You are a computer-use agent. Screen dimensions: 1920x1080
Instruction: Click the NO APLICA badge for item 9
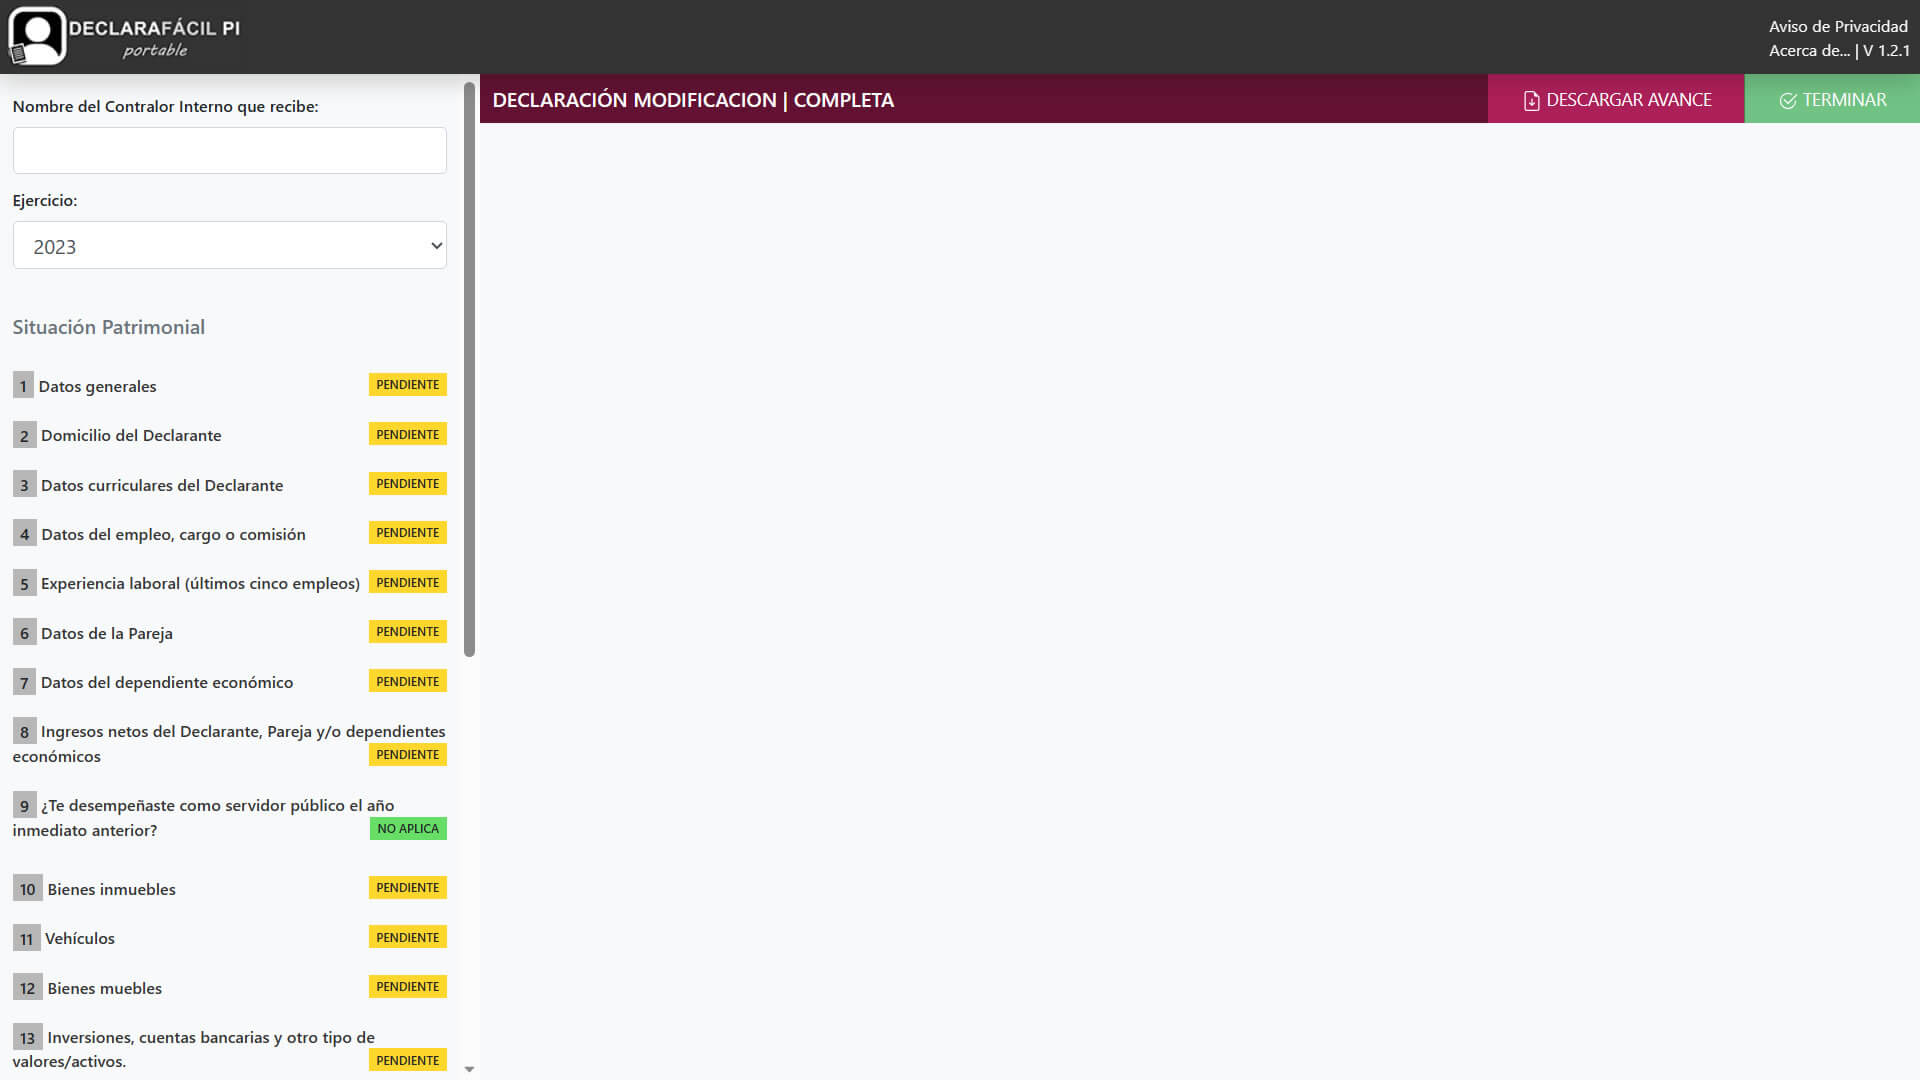coord(408,828)
